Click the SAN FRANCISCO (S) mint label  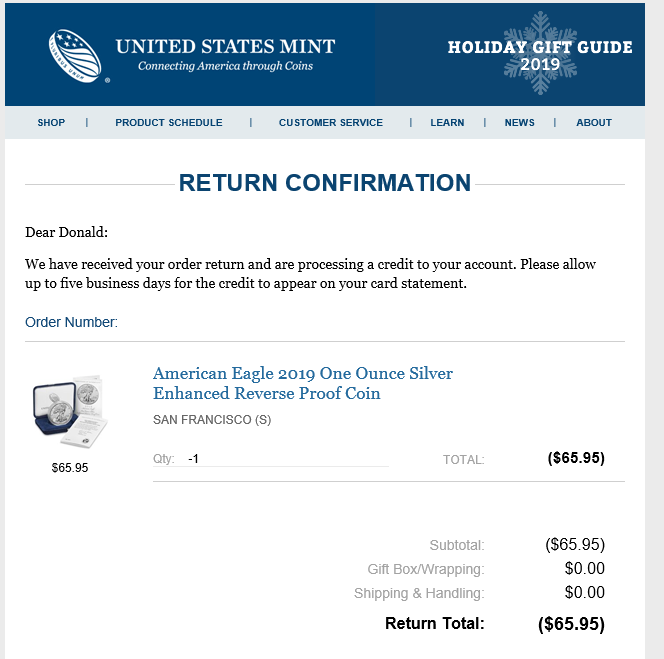coord(212,420)
